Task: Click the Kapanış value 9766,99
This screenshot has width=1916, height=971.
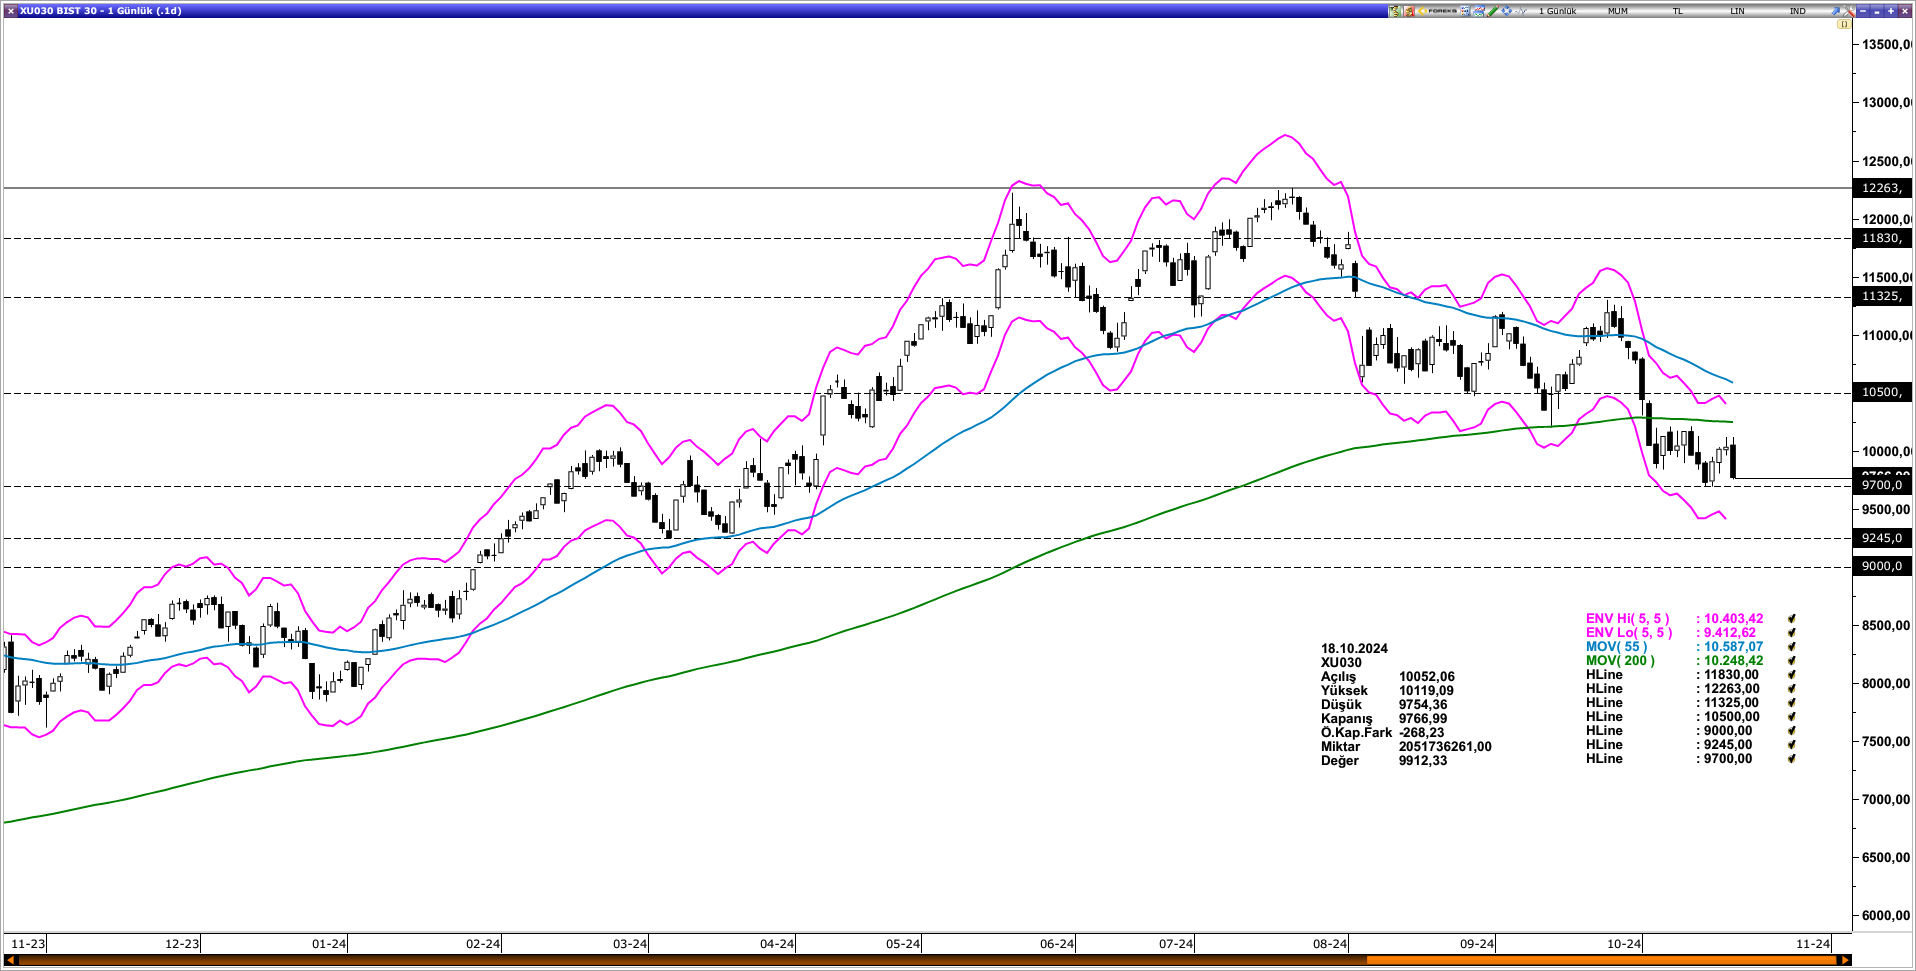Action: (x=1423, y=719)
